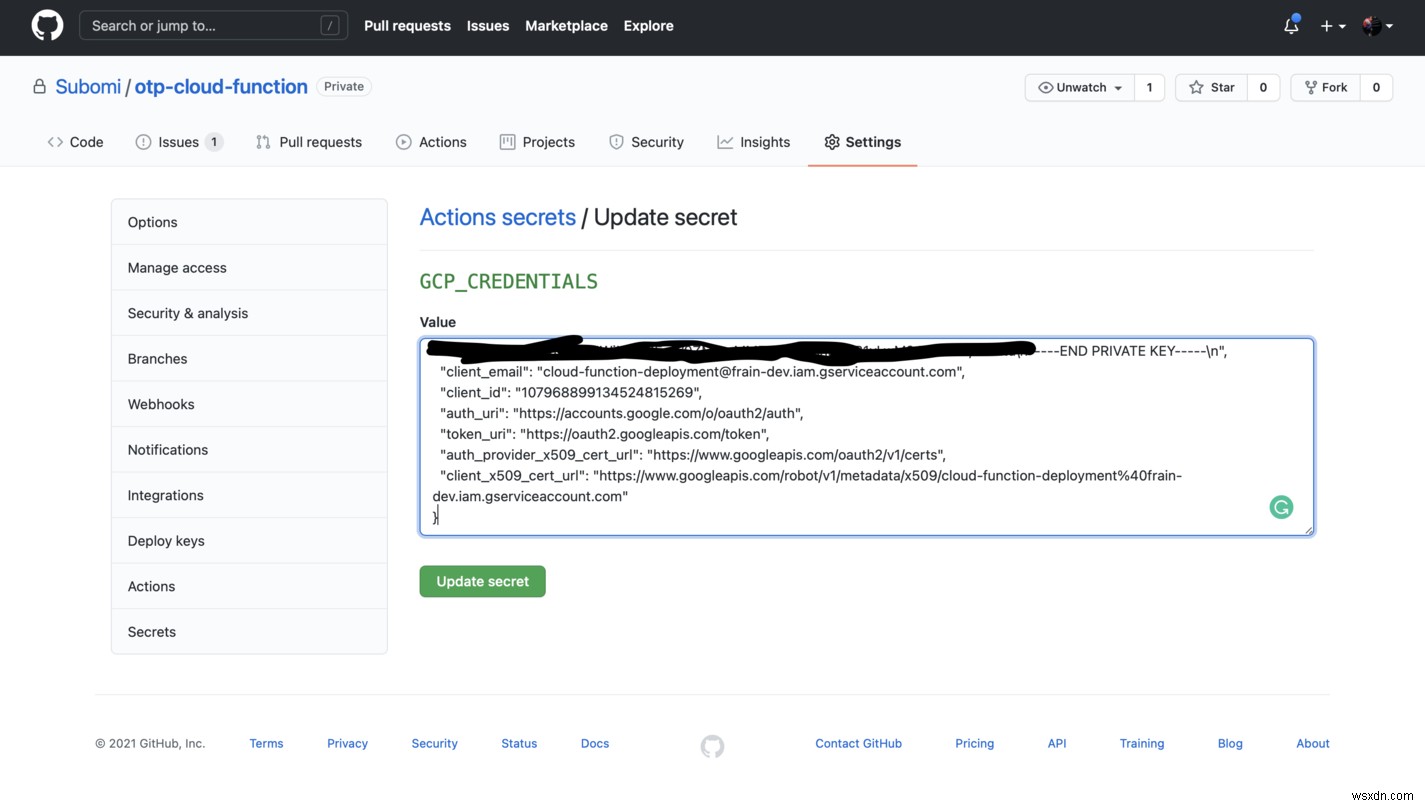The width and height of the screenshot is (1425, 806).
Task: Click the GitHub Octocat logo in header
Action: 47,26
